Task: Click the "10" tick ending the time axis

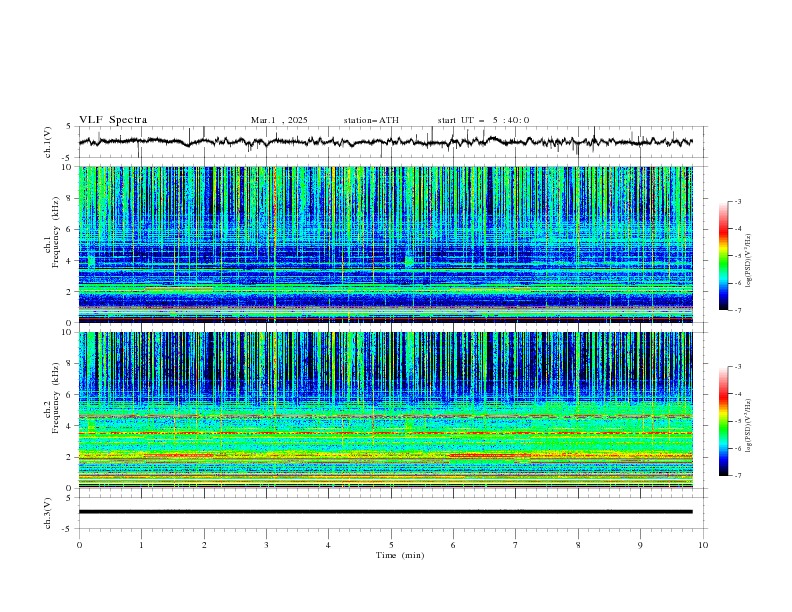Action: click(703, 545)
